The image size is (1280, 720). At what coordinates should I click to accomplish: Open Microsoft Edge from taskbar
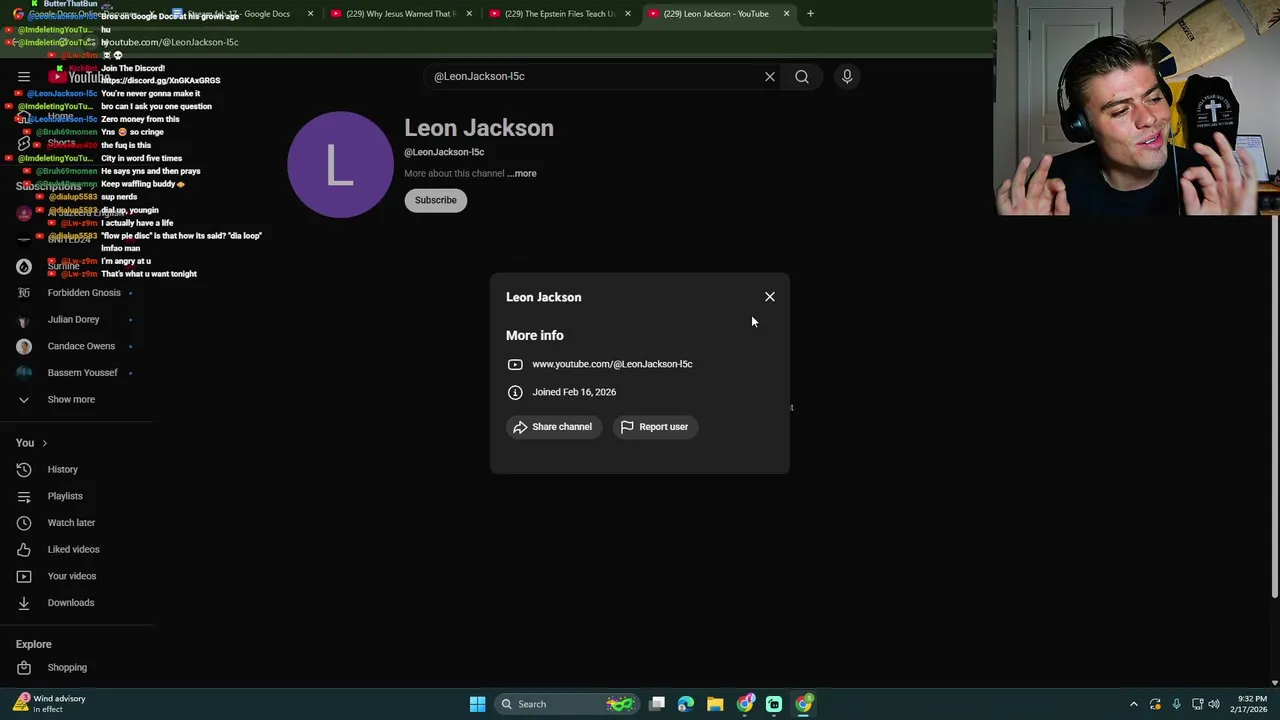coord(686,704)
